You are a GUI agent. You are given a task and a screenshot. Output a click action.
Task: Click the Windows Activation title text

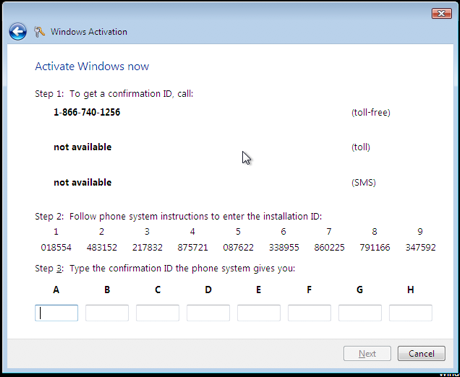(89, 32)
